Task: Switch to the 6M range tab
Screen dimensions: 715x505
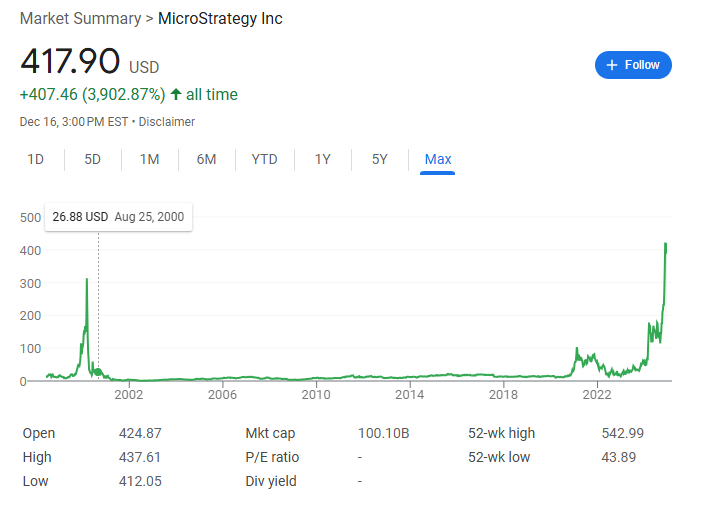Action: point(207,159)
